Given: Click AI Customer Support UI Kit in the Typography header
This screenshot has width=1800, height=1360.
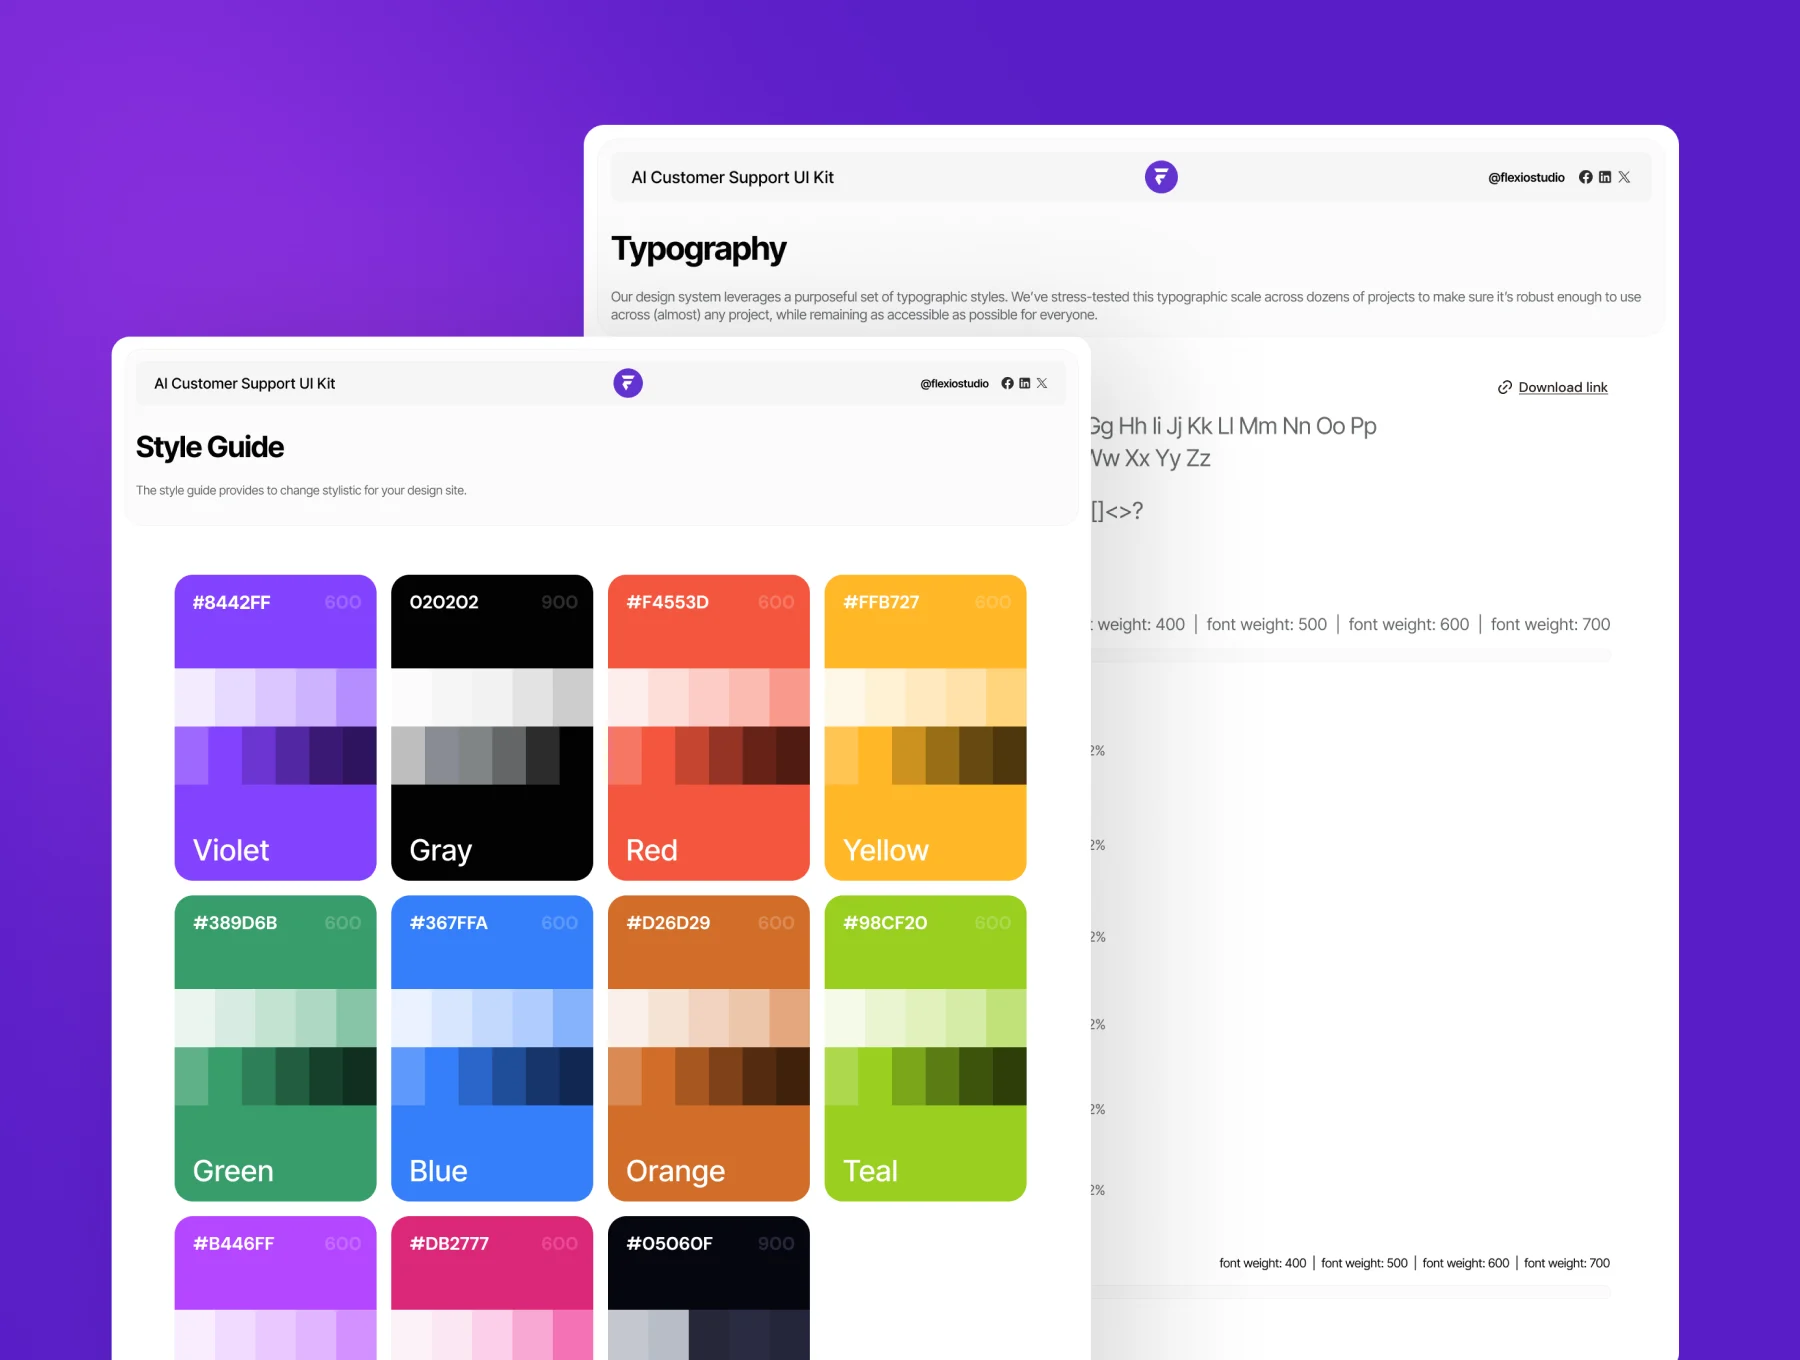Looking at the screenshot, I should click(732, 178).
